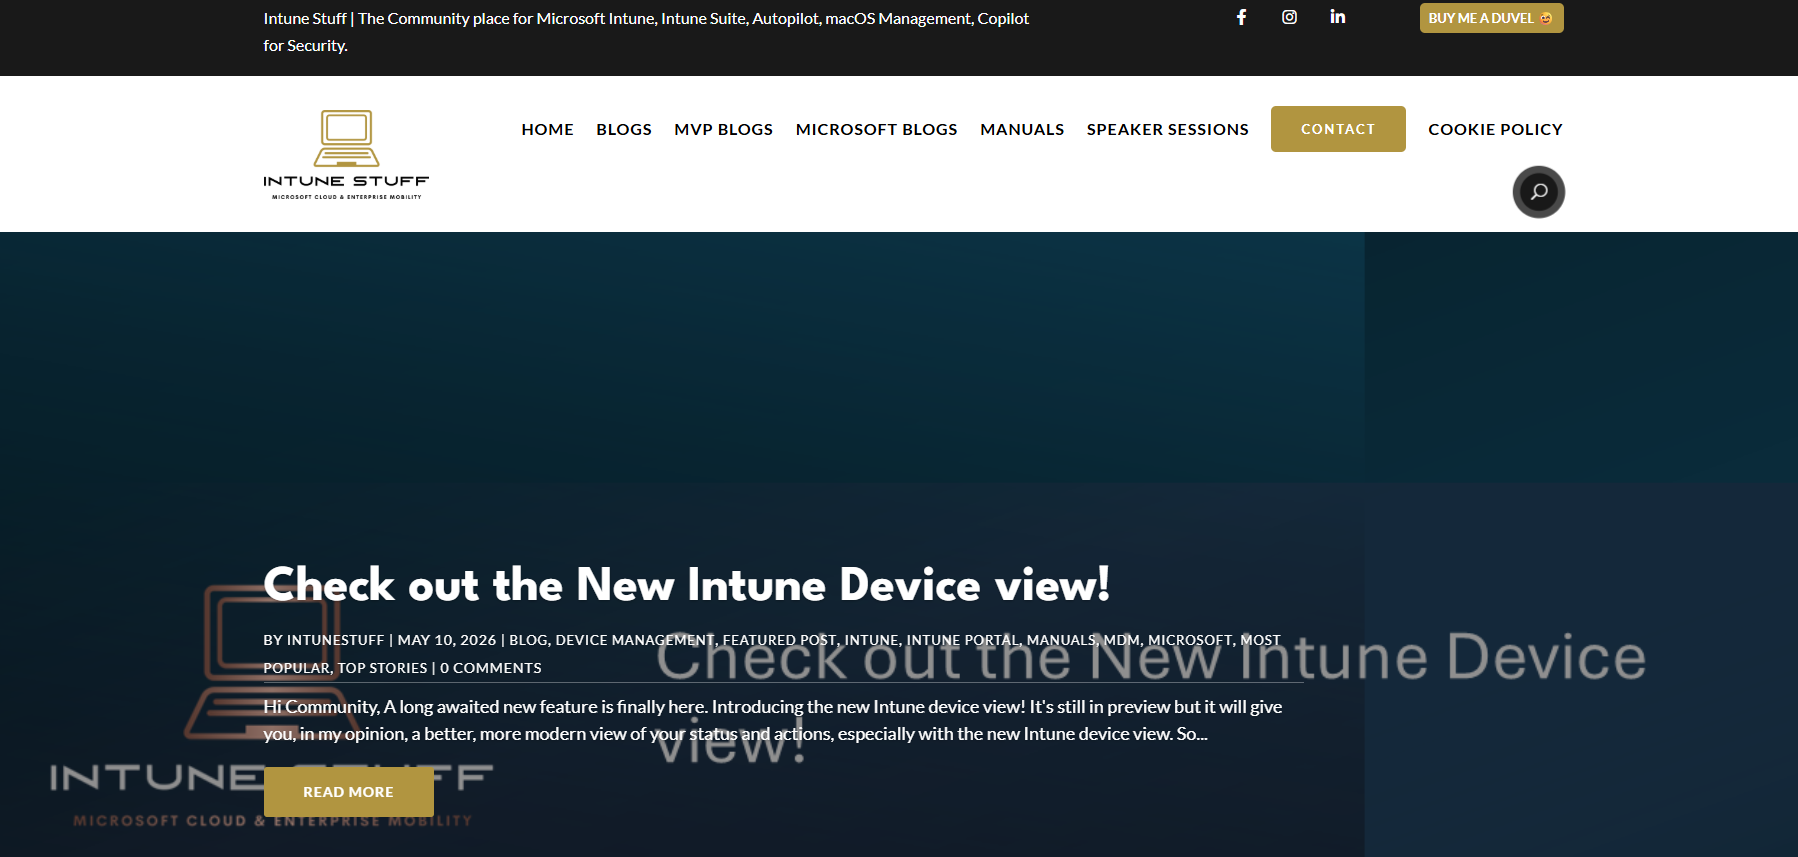The width and height of the screenshot is (1798, 857).
Task: Click the INTUNESTUFF author link
Action: 335,640
